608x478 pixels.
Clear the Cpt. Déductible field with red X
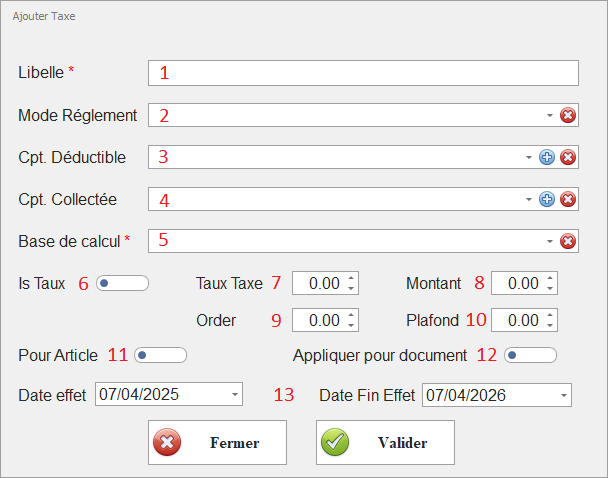click(x=568, y=157)
